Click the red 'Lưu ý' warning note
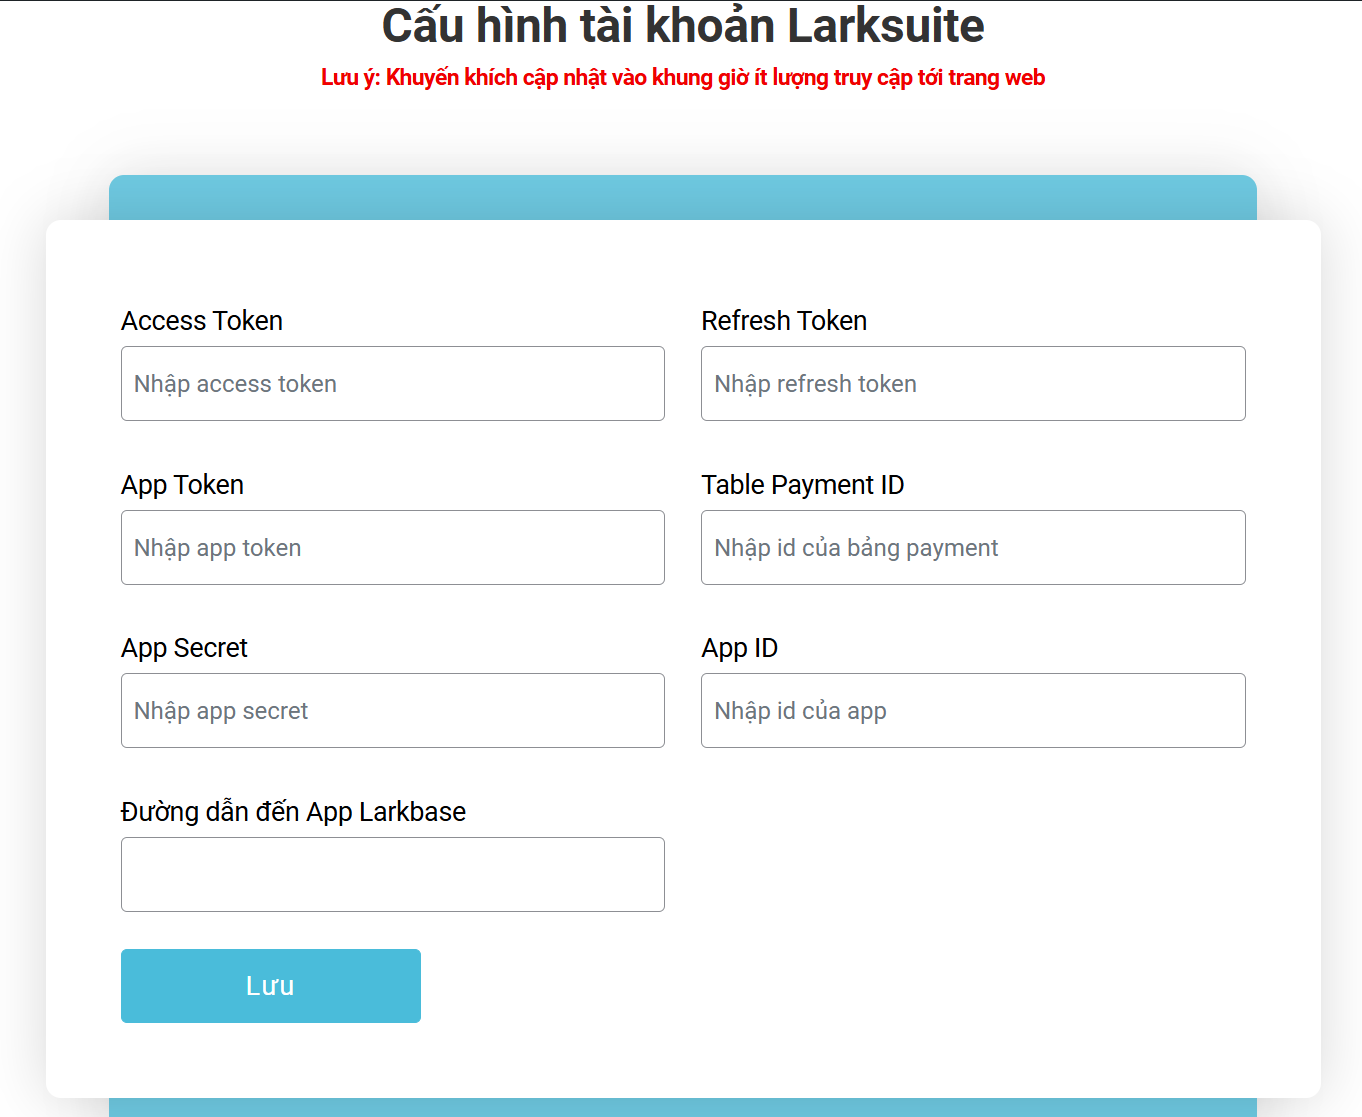The image size is (1362, 1117). [x=682, y=78]
